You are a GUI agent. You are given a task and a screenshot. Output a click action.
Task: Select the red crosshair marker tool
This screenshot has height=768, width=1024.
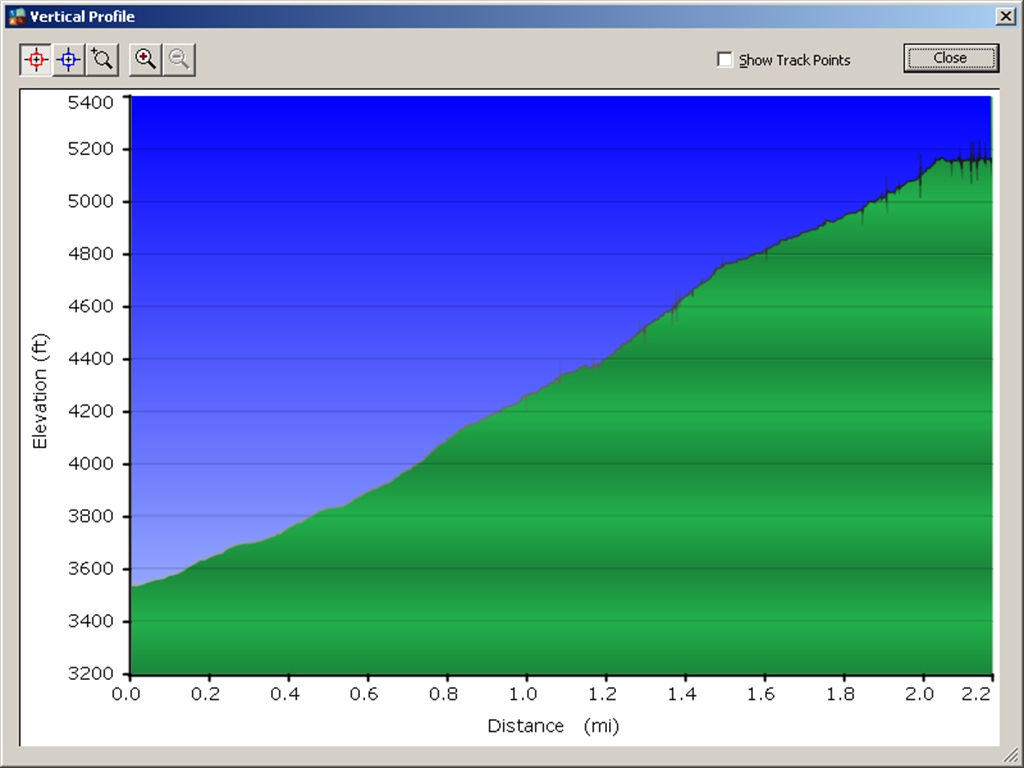point(37,60)
